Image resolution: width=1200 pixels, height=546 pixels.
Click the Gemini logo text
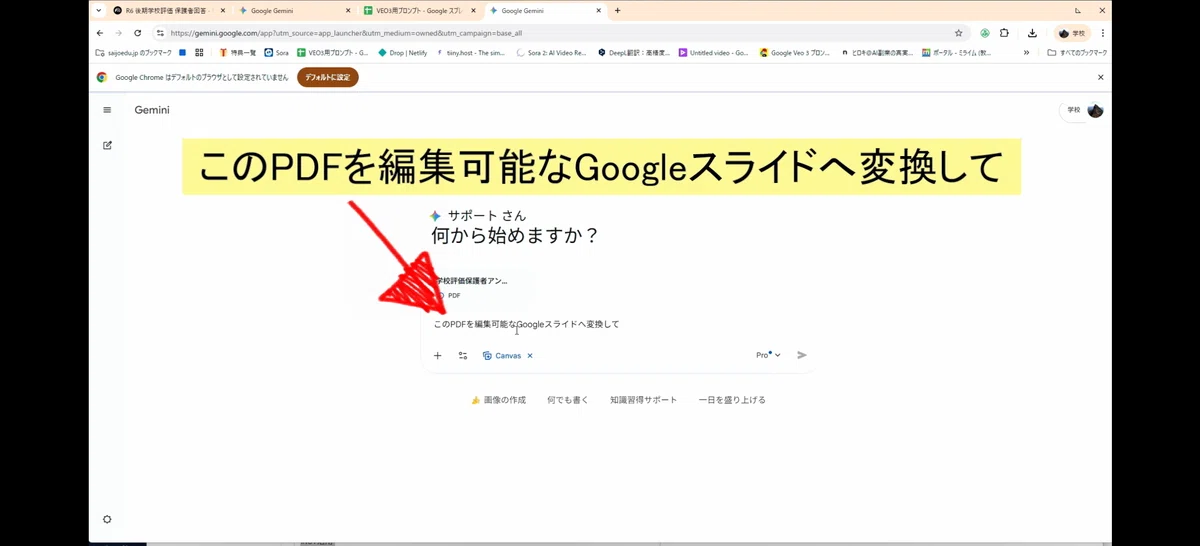point(152,110)
